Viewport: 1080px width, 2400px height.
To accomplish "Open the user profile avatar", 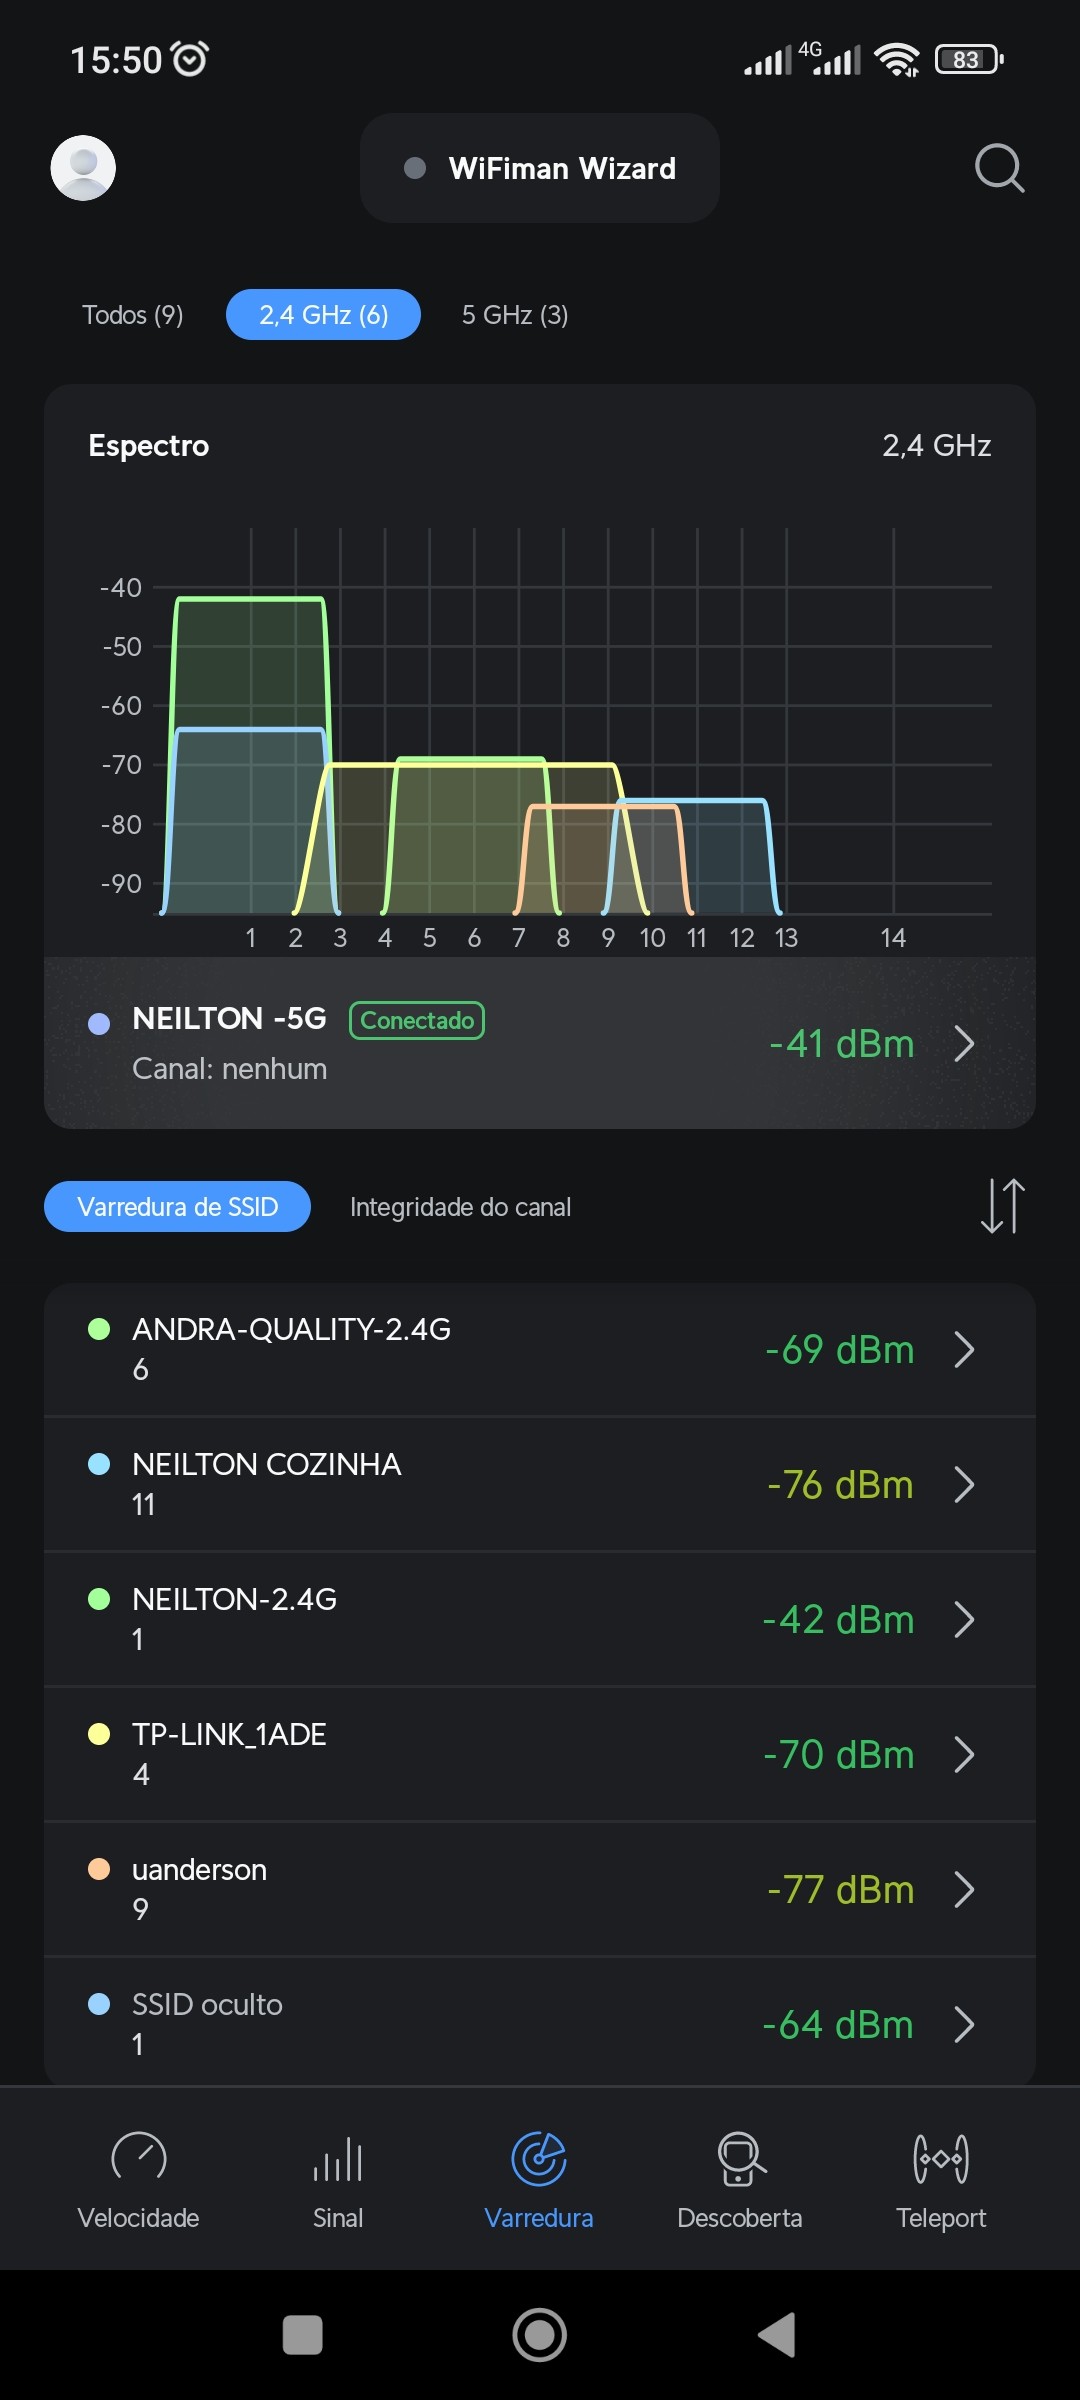I will [83, 168].
